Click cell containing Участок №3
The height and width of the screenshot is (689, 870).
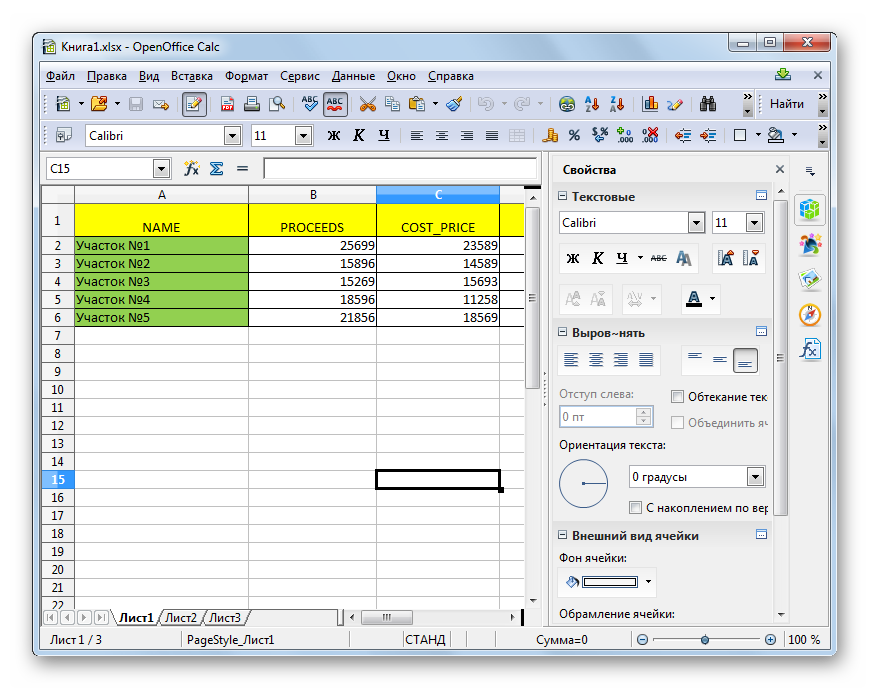tap(161, 281)
